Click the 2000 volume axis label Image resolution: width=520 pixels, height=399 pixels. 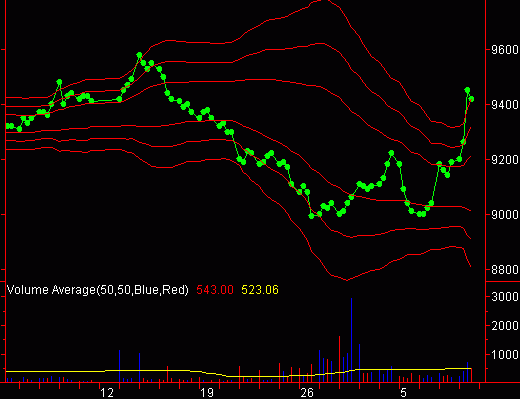point(505,326)
